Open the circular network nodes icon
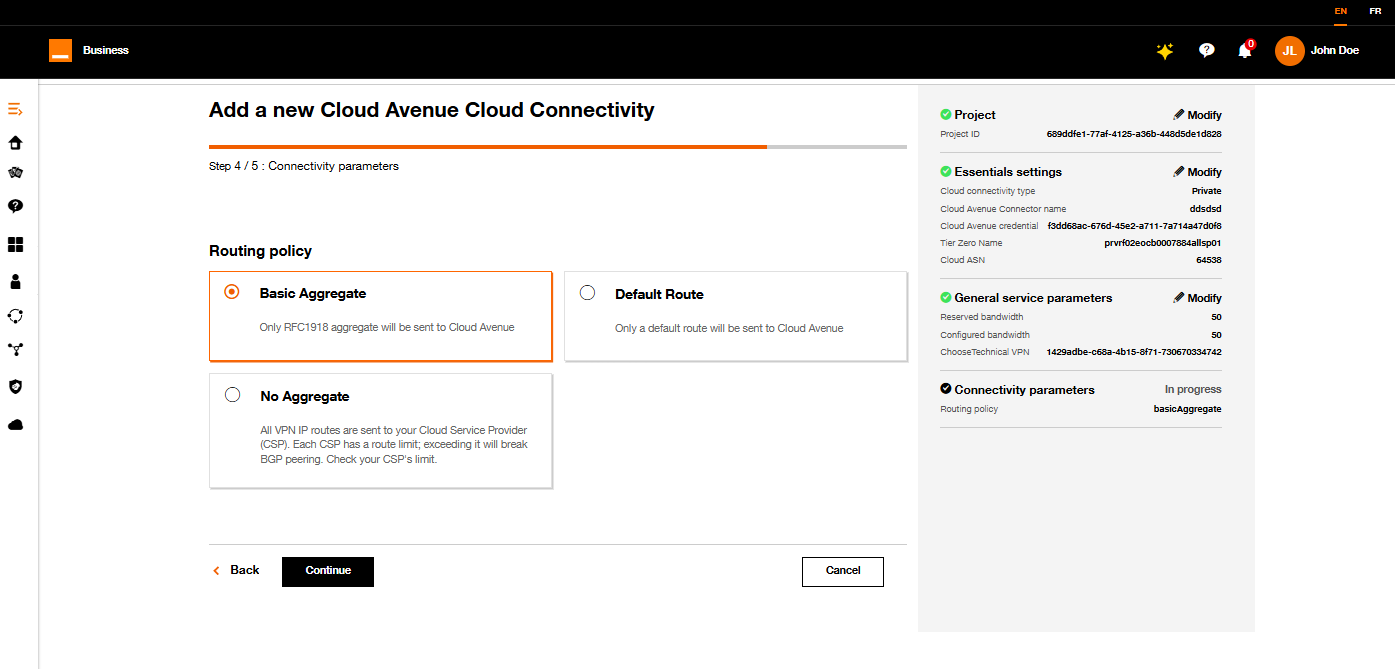1395x669 pixels. [x=15, y=316]
